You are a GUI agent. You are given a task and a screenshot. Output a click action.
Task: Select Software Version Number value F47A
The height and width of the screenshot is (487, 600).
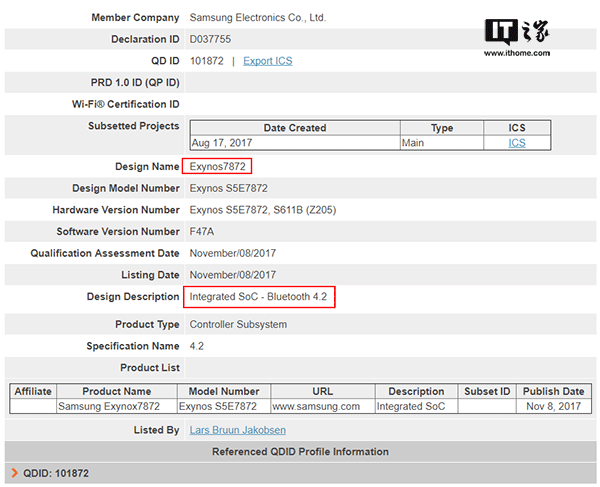202,231
